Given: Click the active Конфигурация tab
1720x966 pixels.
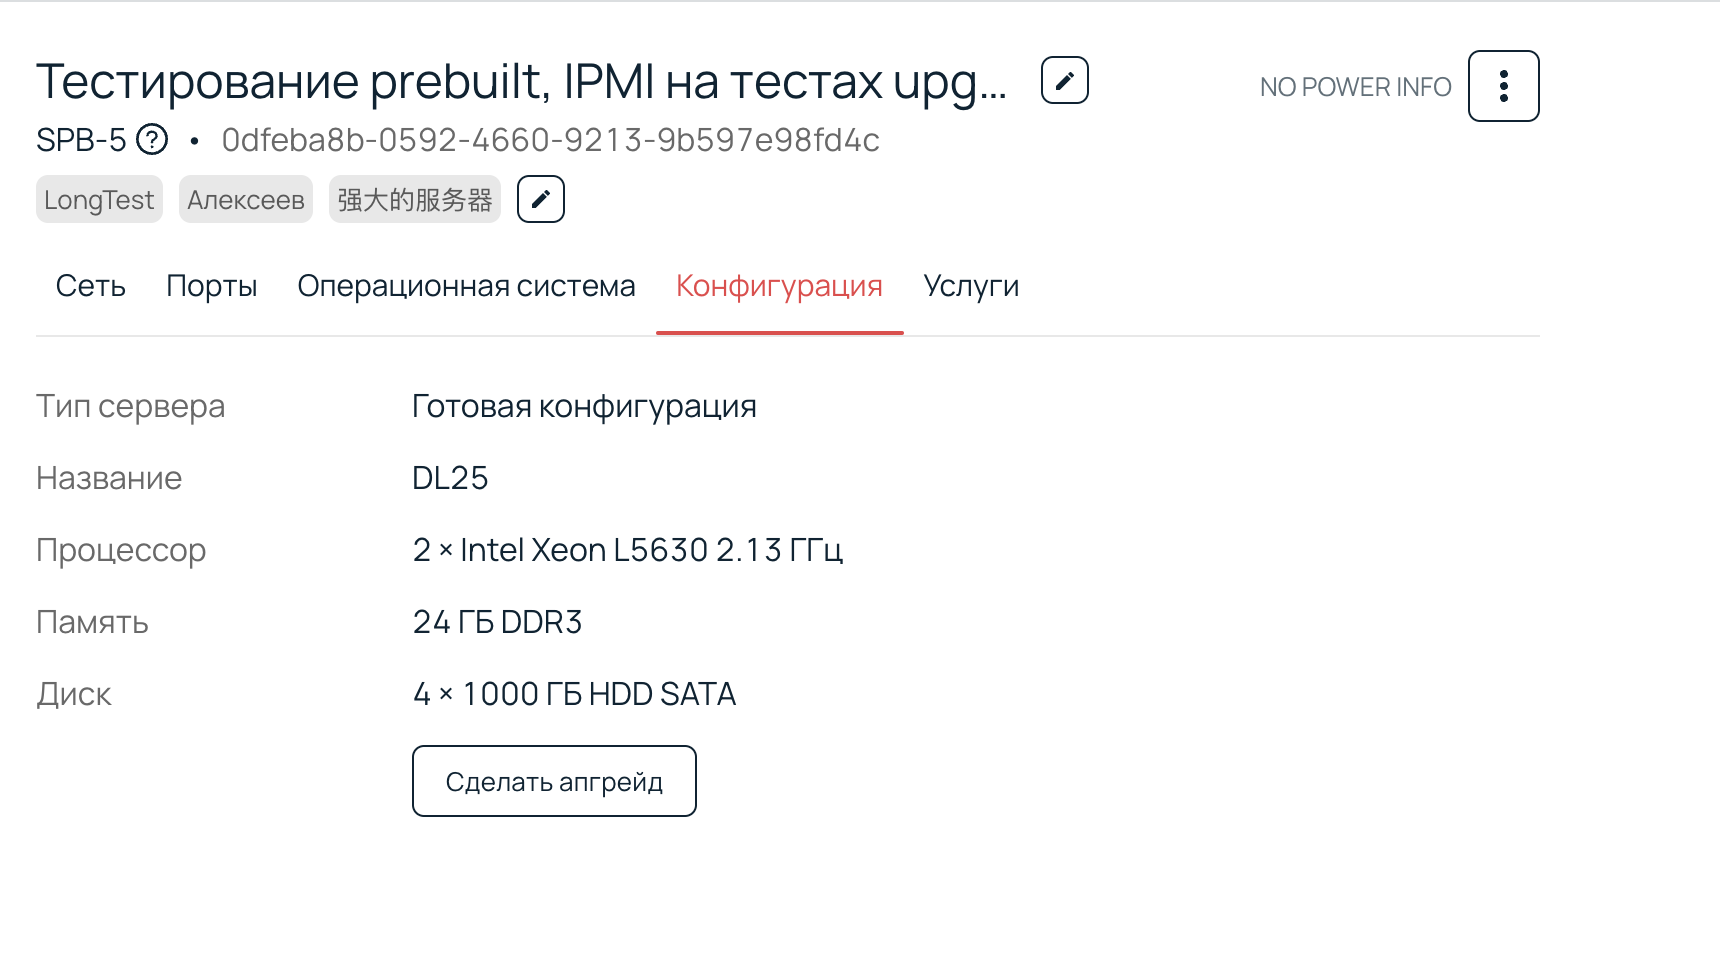Looking at the screenshot, I should tap(778, 286).
